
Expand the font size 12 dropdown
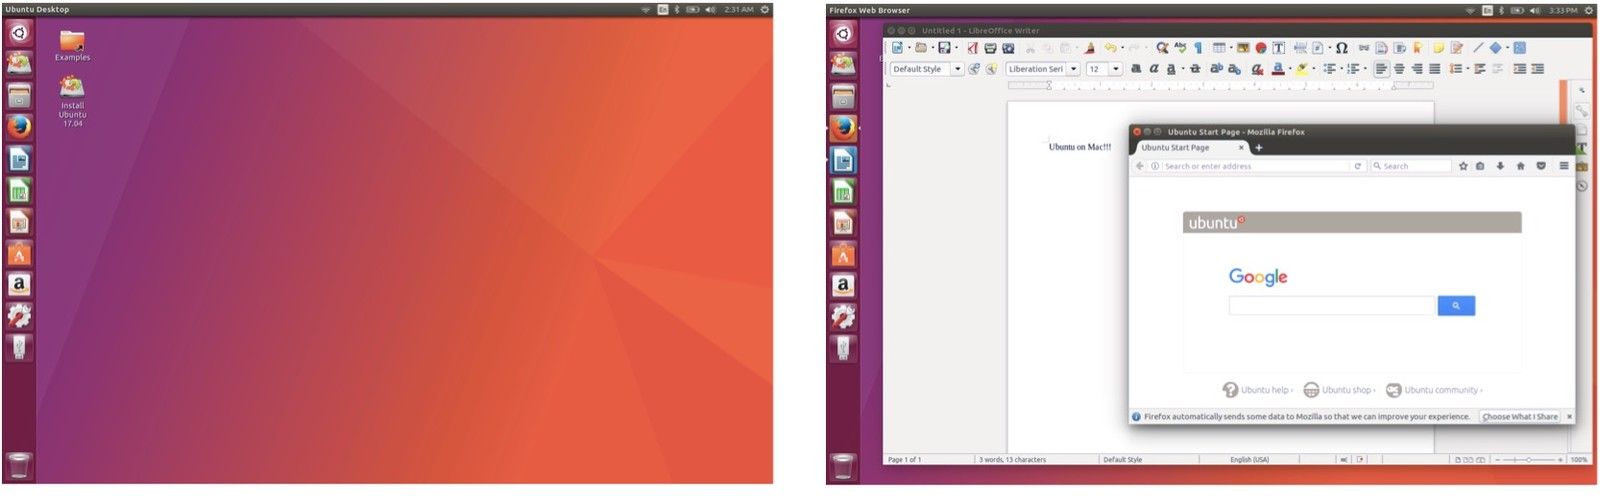coord(1116,69)
